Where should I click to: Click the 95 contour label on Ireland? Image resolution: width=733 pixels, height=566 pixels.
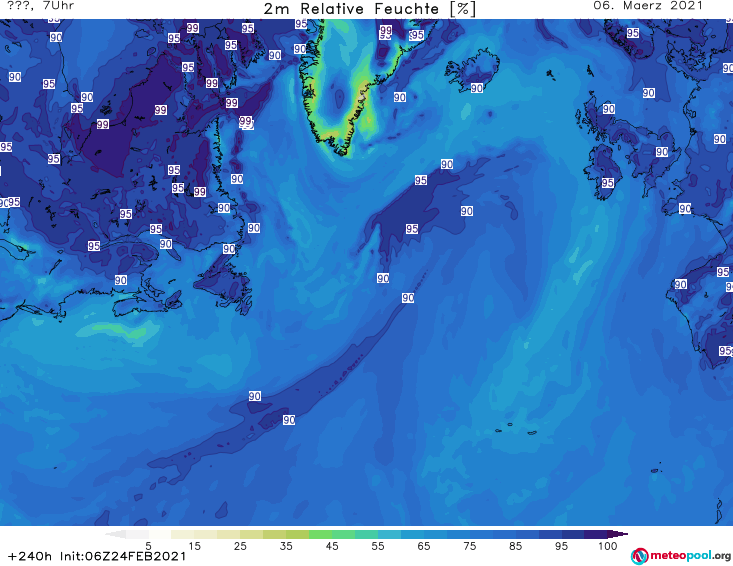click(x=607, y=183)
